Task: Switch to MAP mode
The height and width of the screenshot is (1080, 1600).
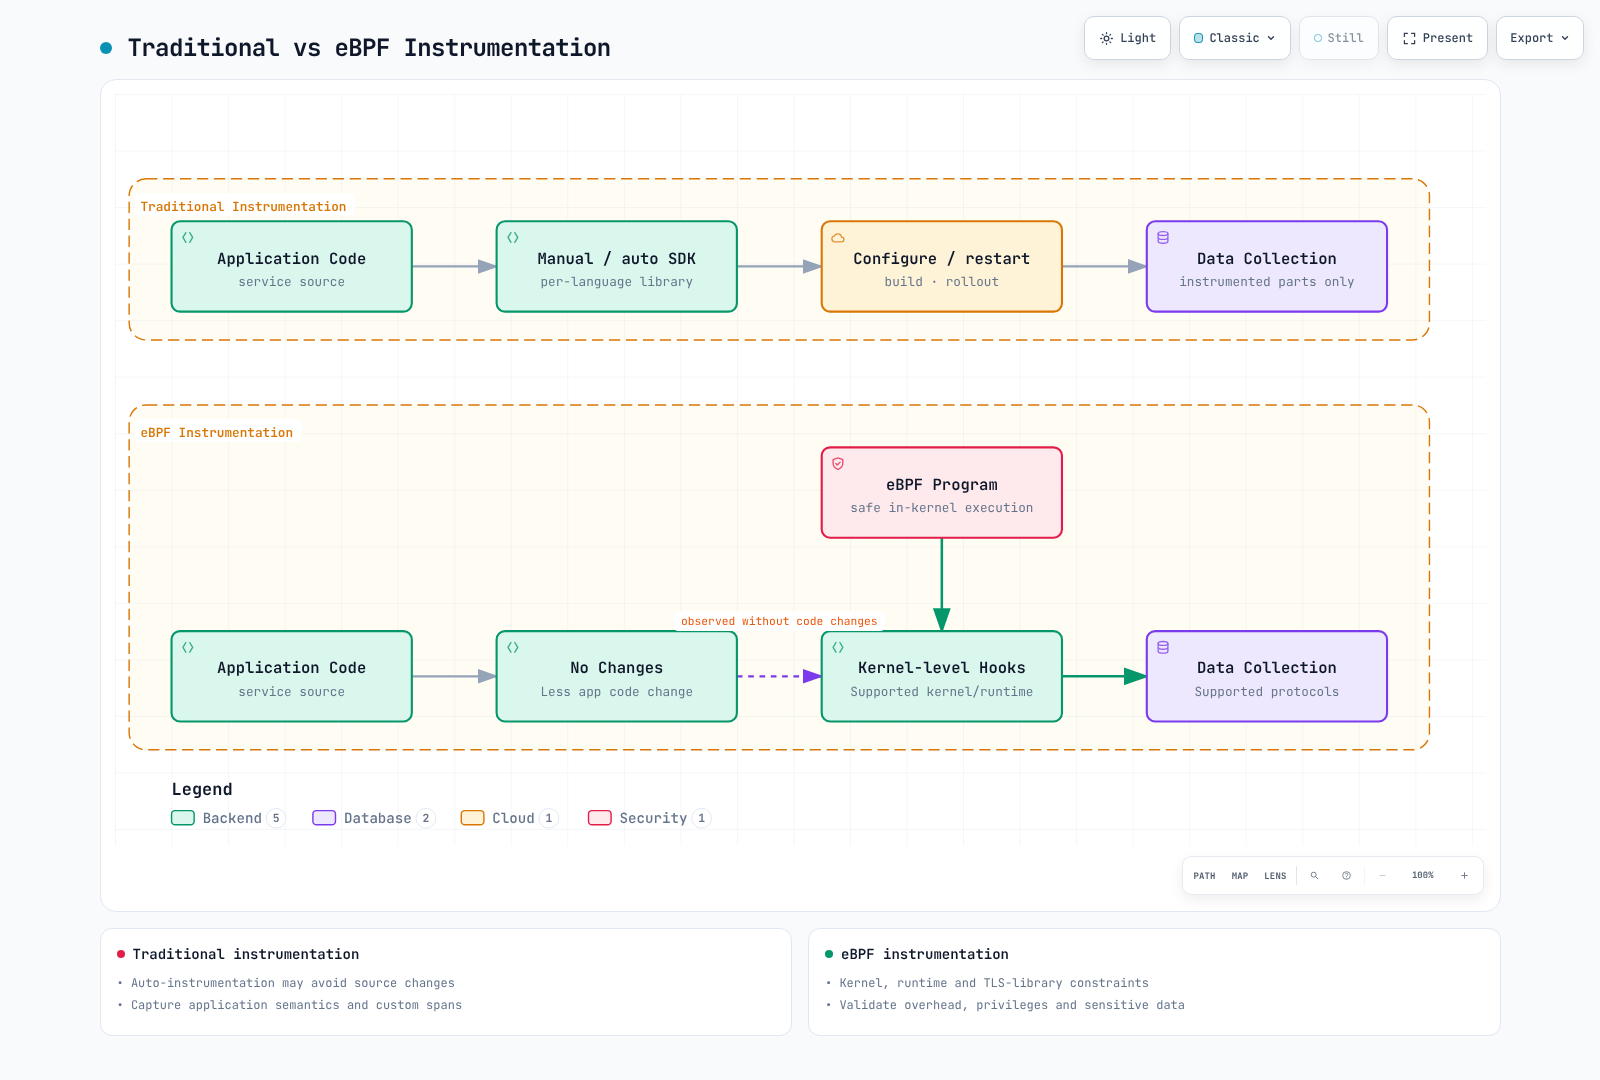Action: coord(1240,876)
